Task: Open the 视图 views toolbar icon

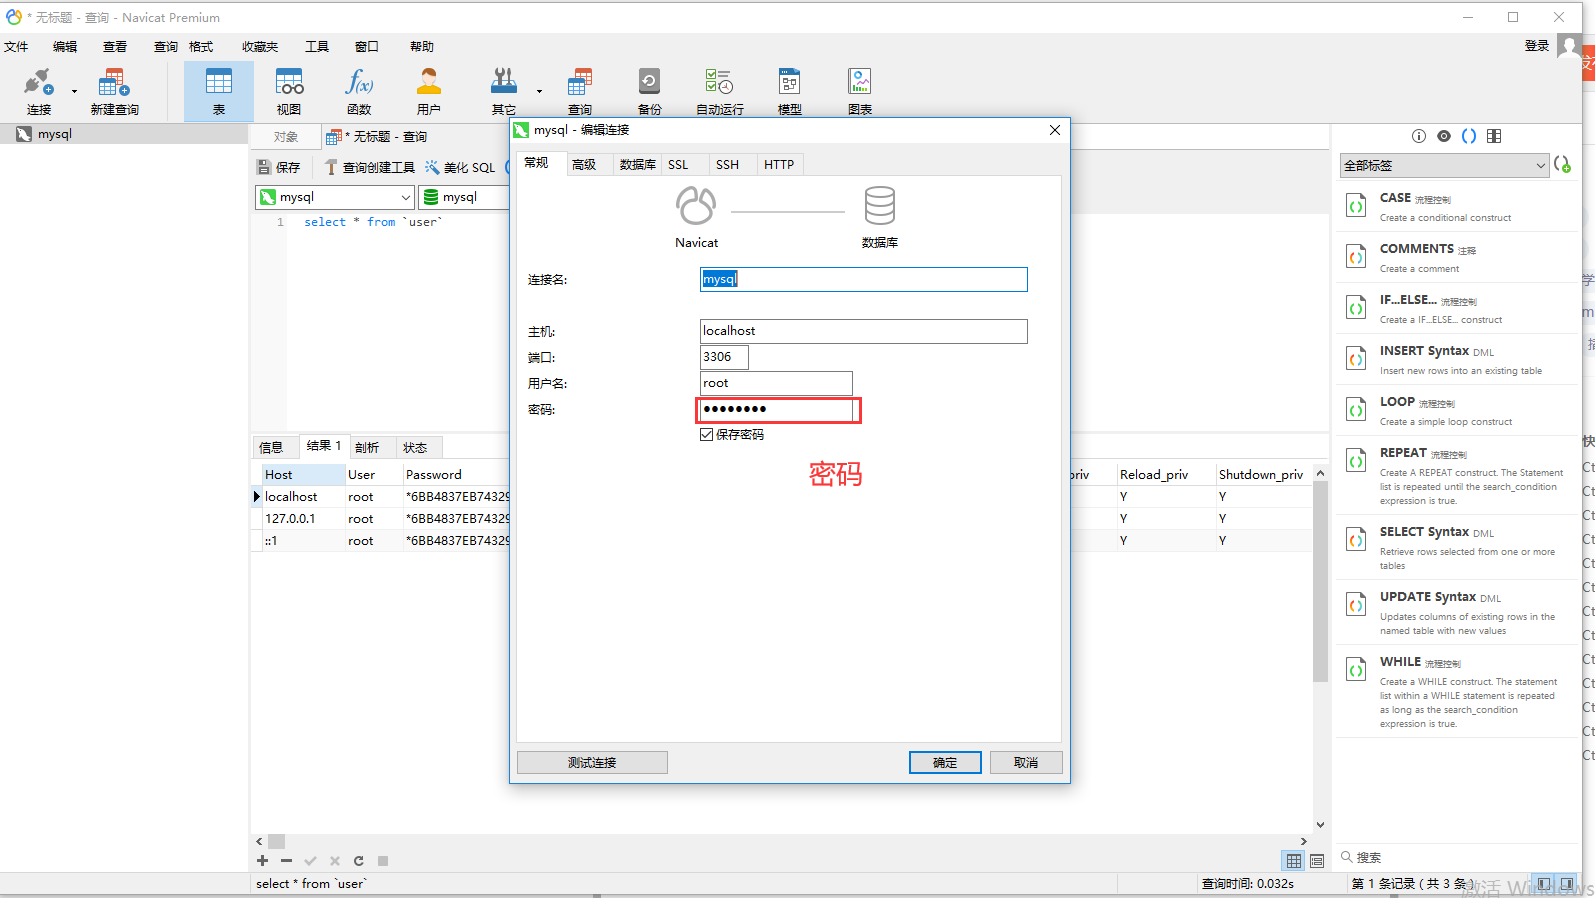Action: (x=289, y=91)
